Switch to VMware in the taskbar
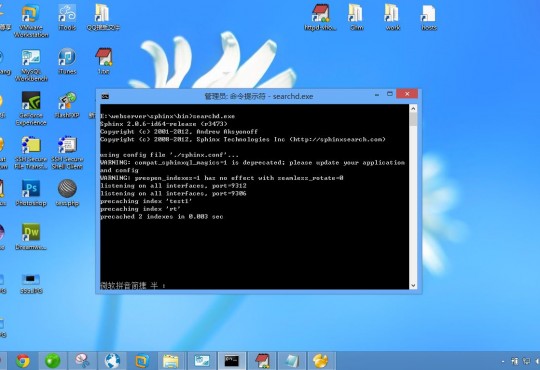The height and width of the screenshot is (370, 540). 142,361
